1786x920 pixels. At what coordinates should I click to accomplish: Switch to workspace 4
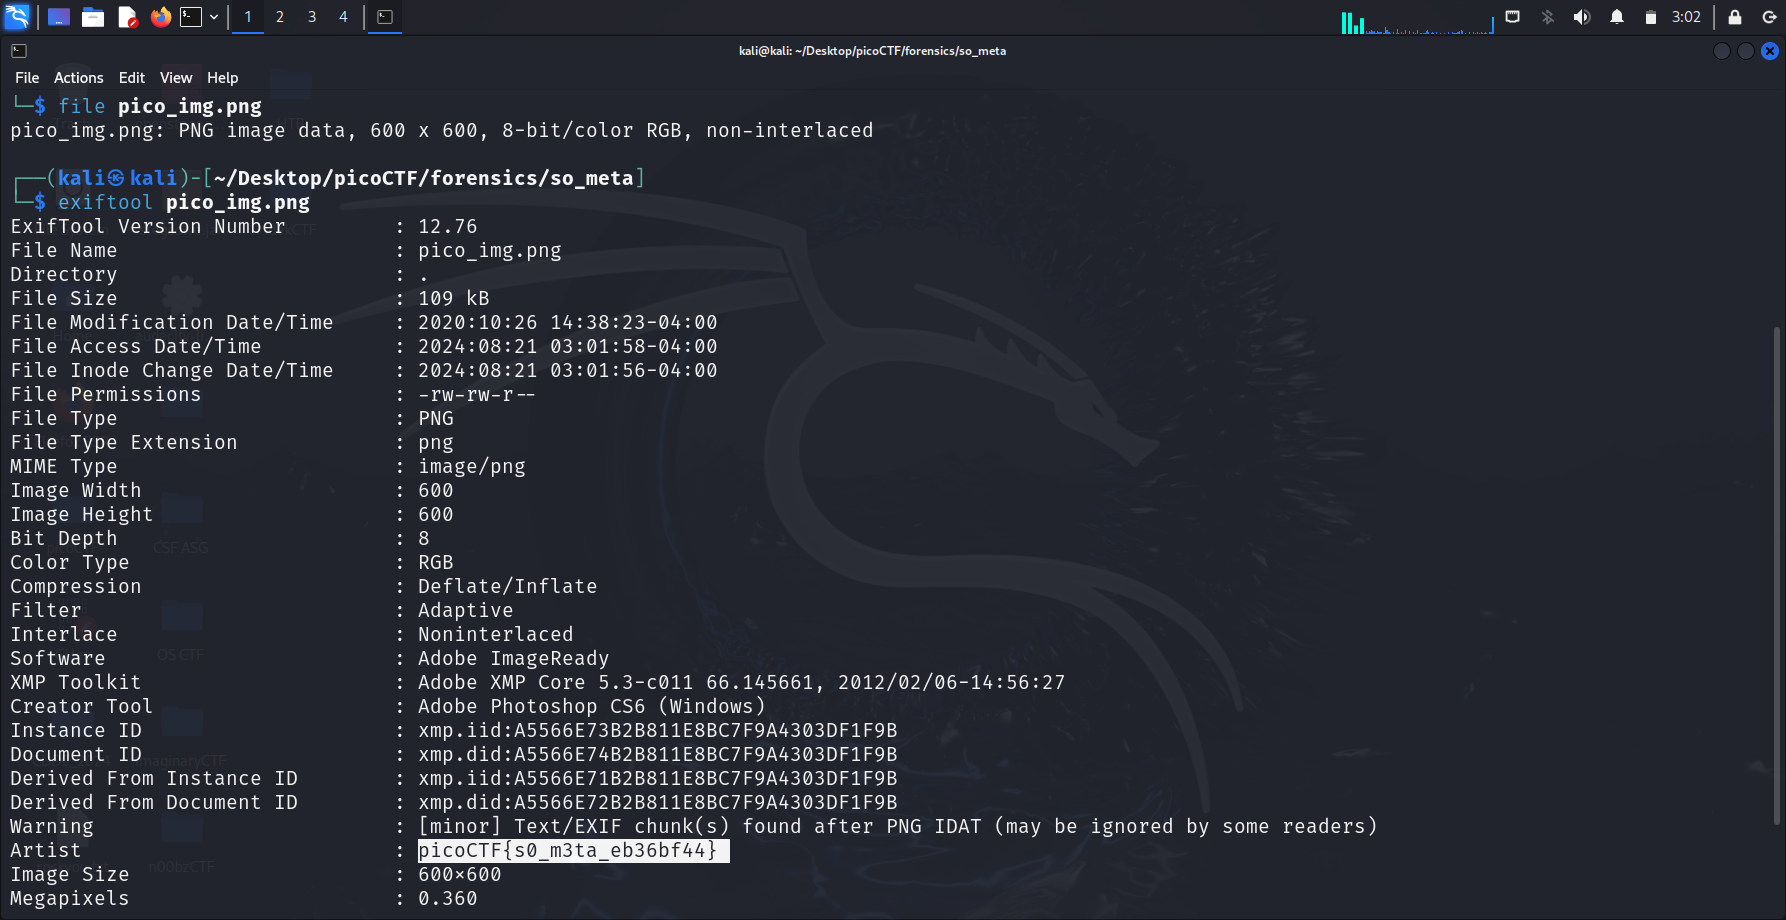pos(343,17)
